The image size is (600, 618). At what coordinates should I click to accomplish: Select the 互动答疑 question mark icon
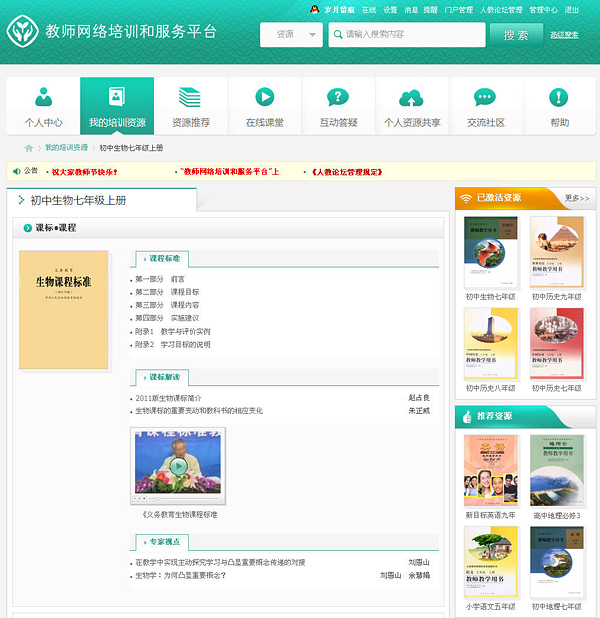[x=338, y=98]
